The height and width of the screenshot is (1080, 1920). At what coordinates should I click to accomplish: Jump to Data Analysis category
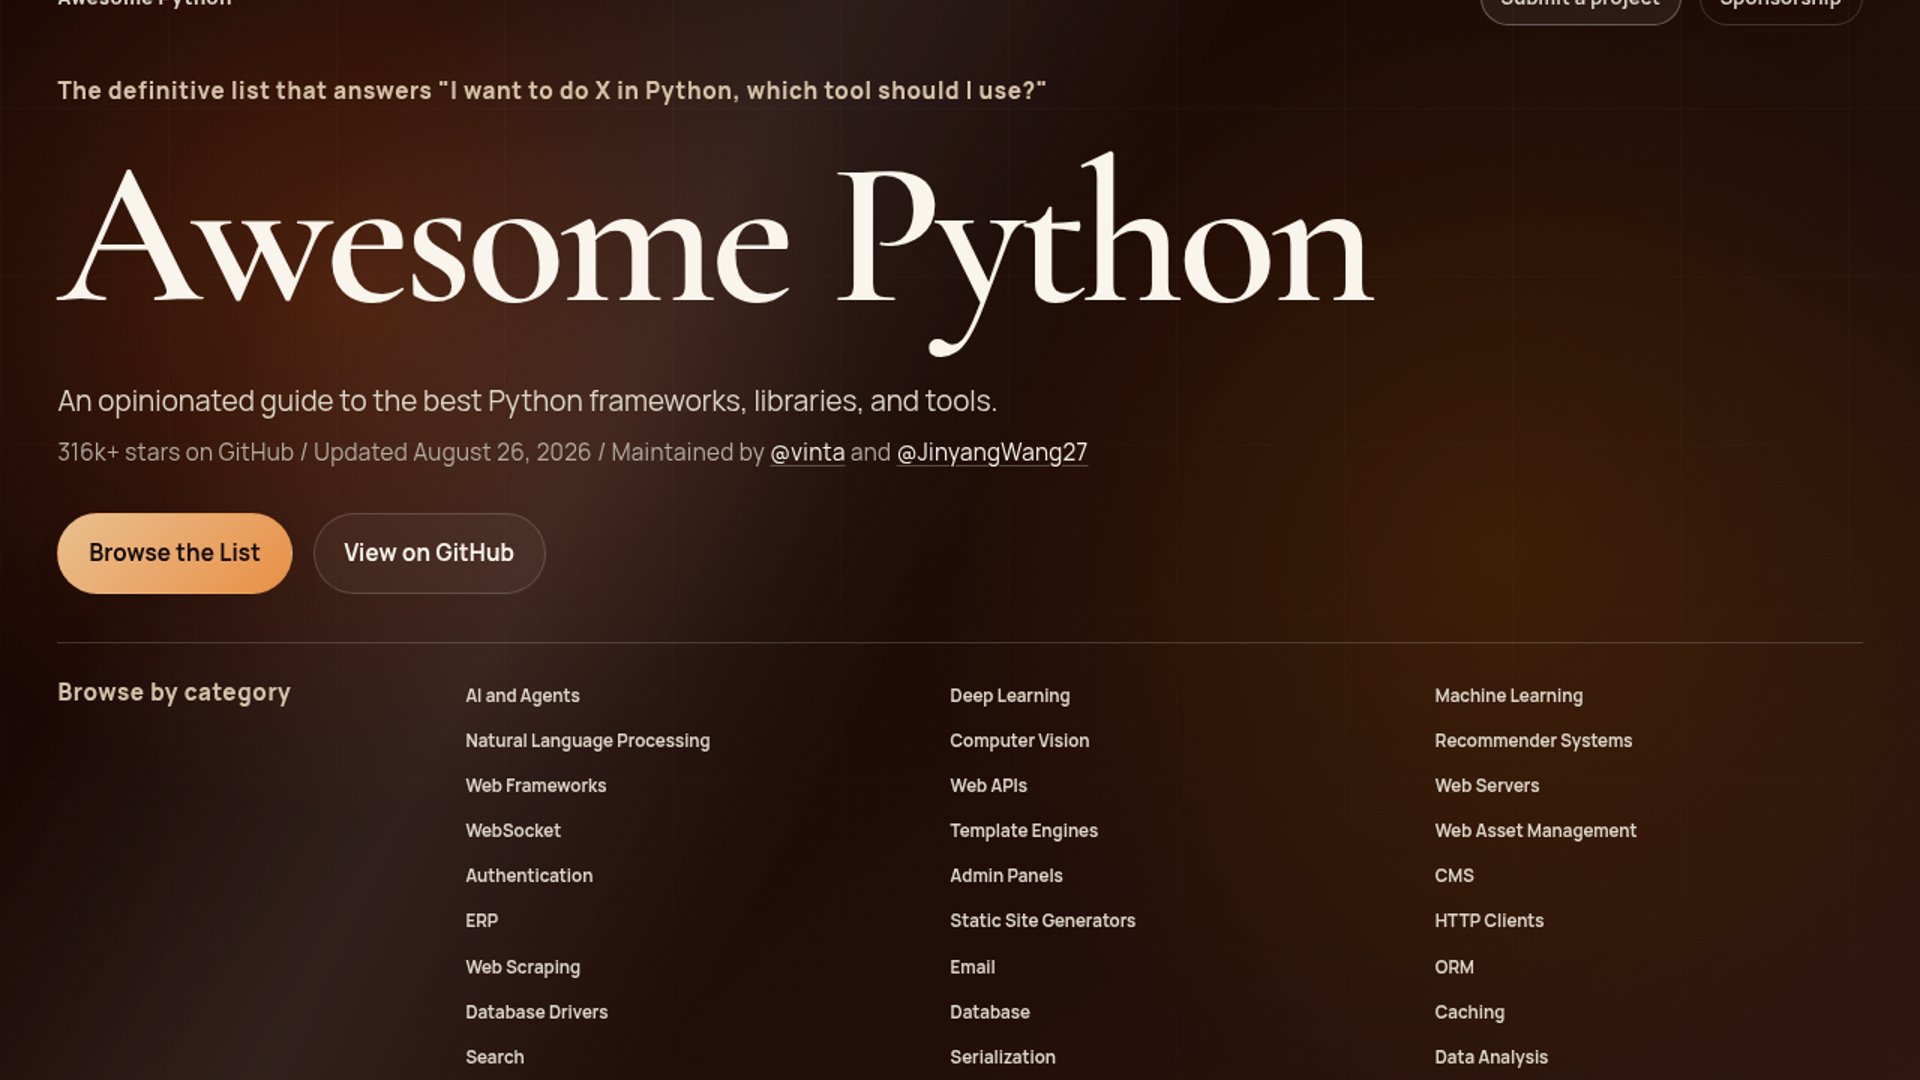click(1490, 1057)
